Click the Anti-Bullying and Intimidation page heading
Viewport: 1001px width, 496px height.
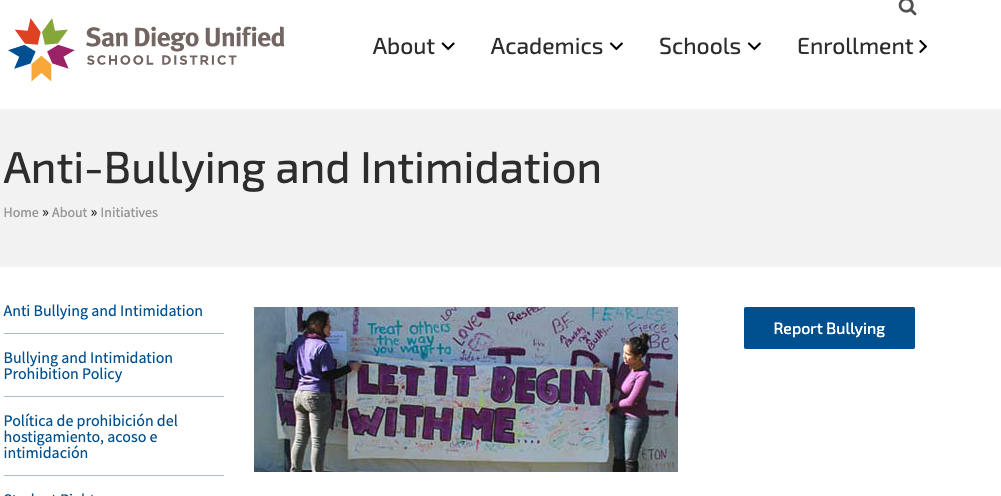coord(302,169)
